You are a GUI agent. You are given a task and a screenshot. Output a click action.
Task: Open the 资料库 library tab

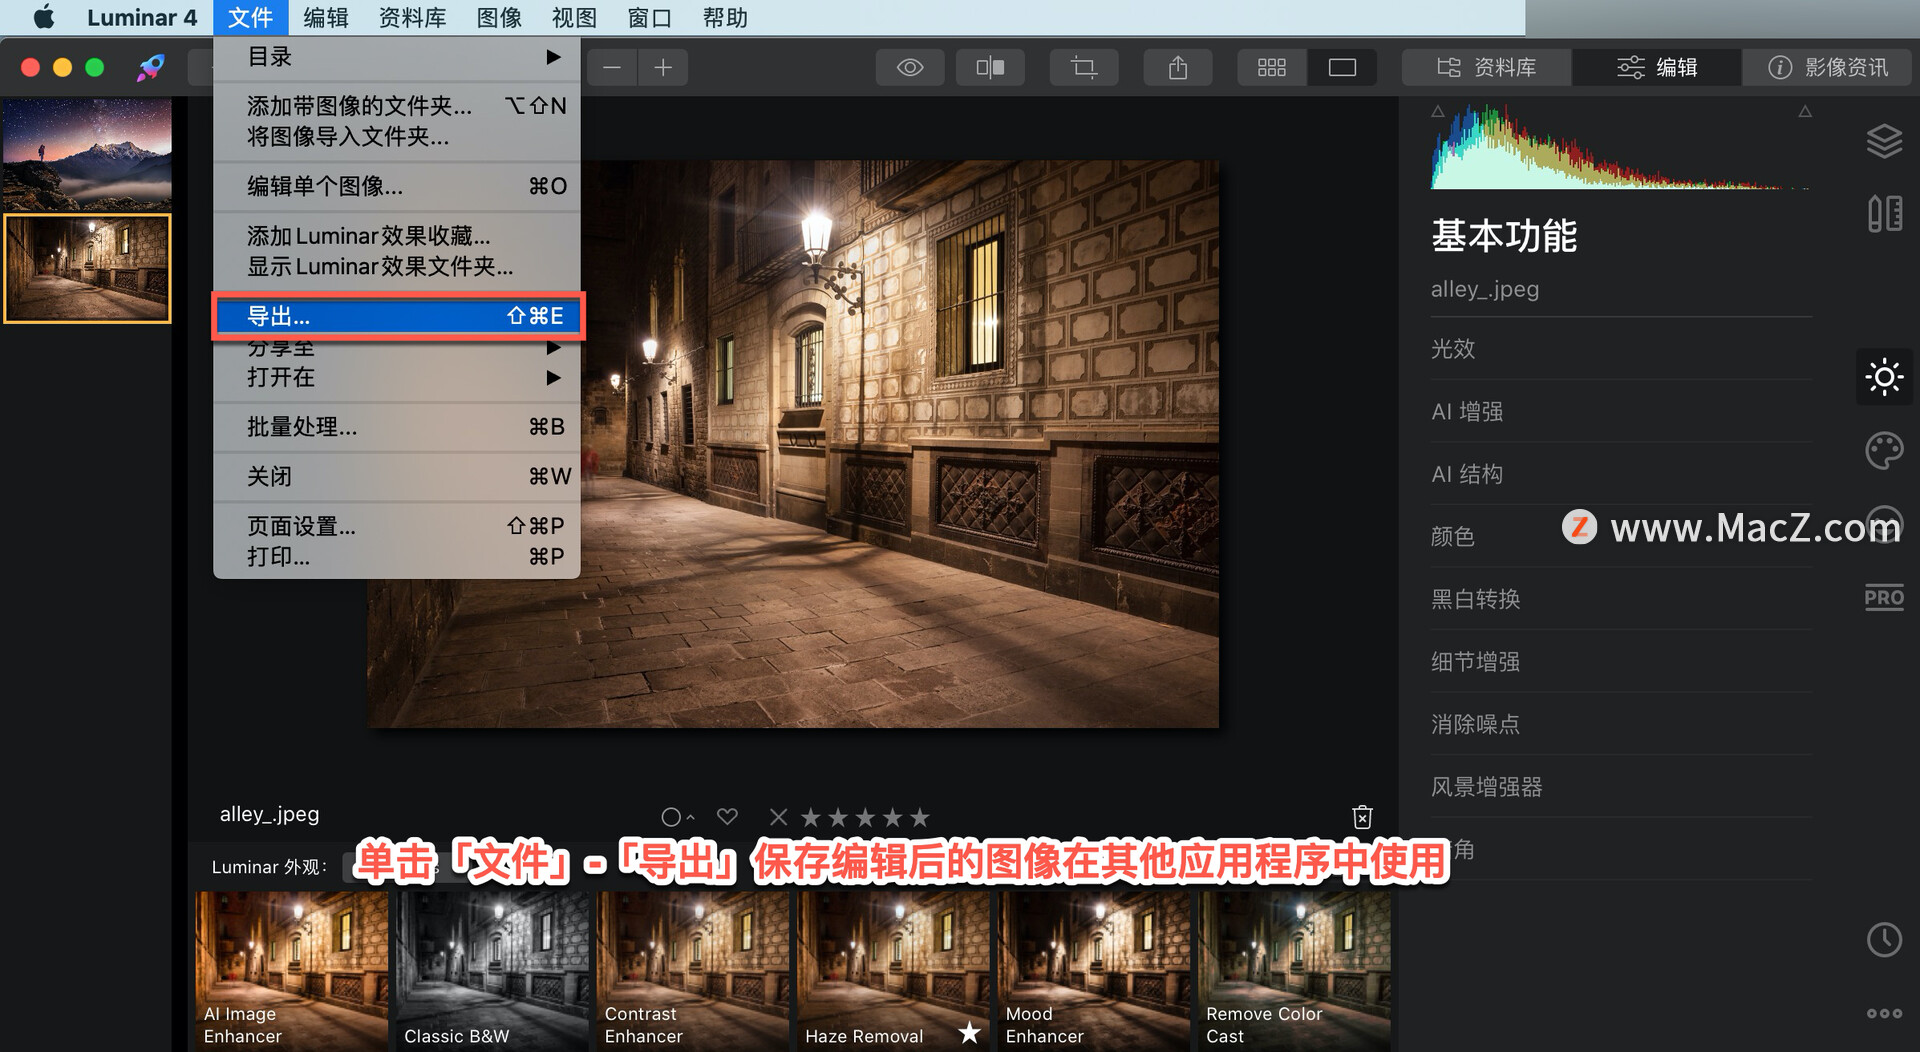(1487, 67)
